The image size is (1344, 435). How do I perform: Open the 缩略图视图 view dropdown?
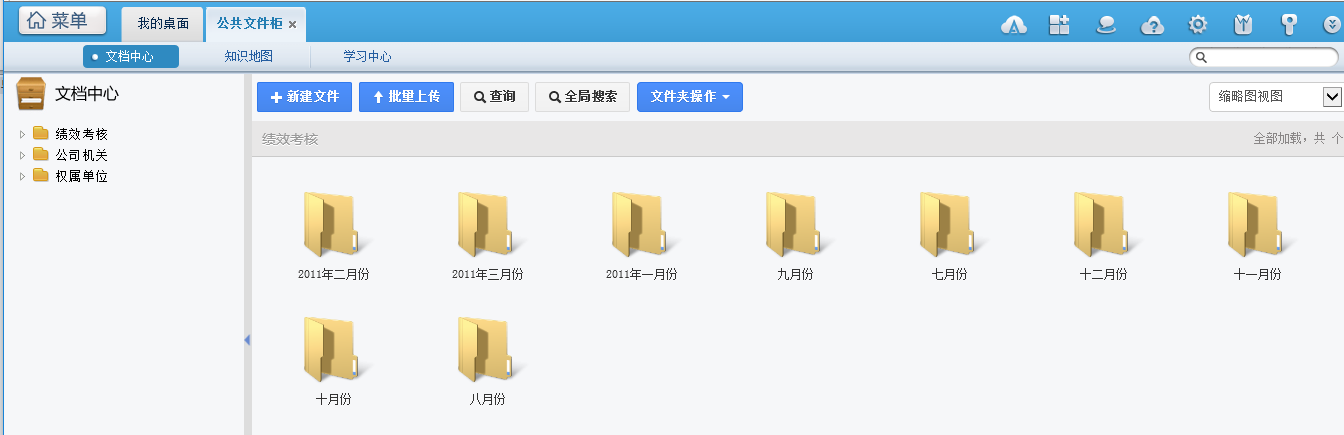click(1331, 97)
